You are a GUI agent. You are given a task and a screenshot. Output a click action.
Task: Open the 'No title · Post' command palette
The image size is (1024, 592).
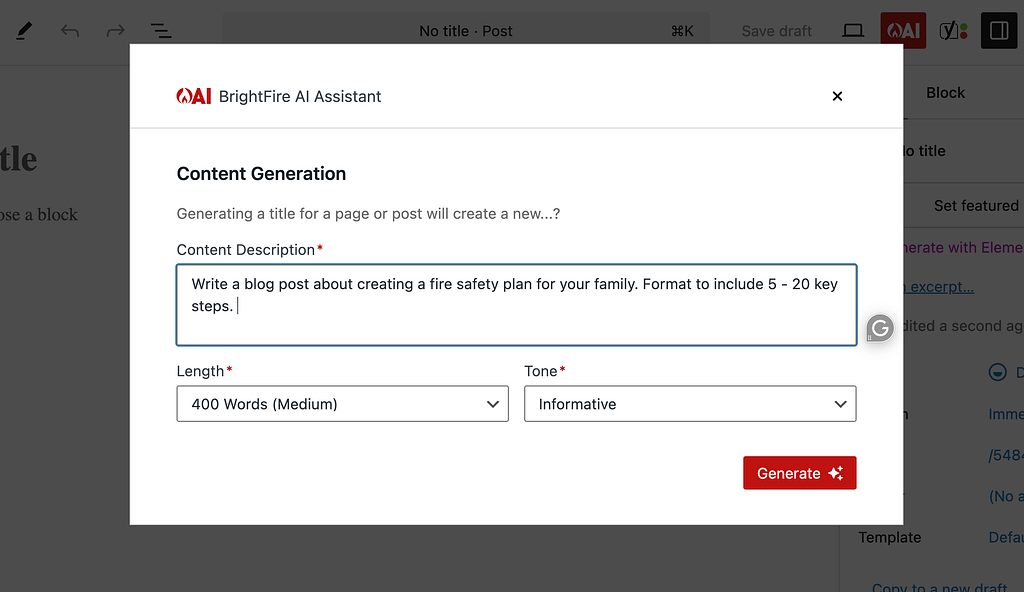click(466, 31)
